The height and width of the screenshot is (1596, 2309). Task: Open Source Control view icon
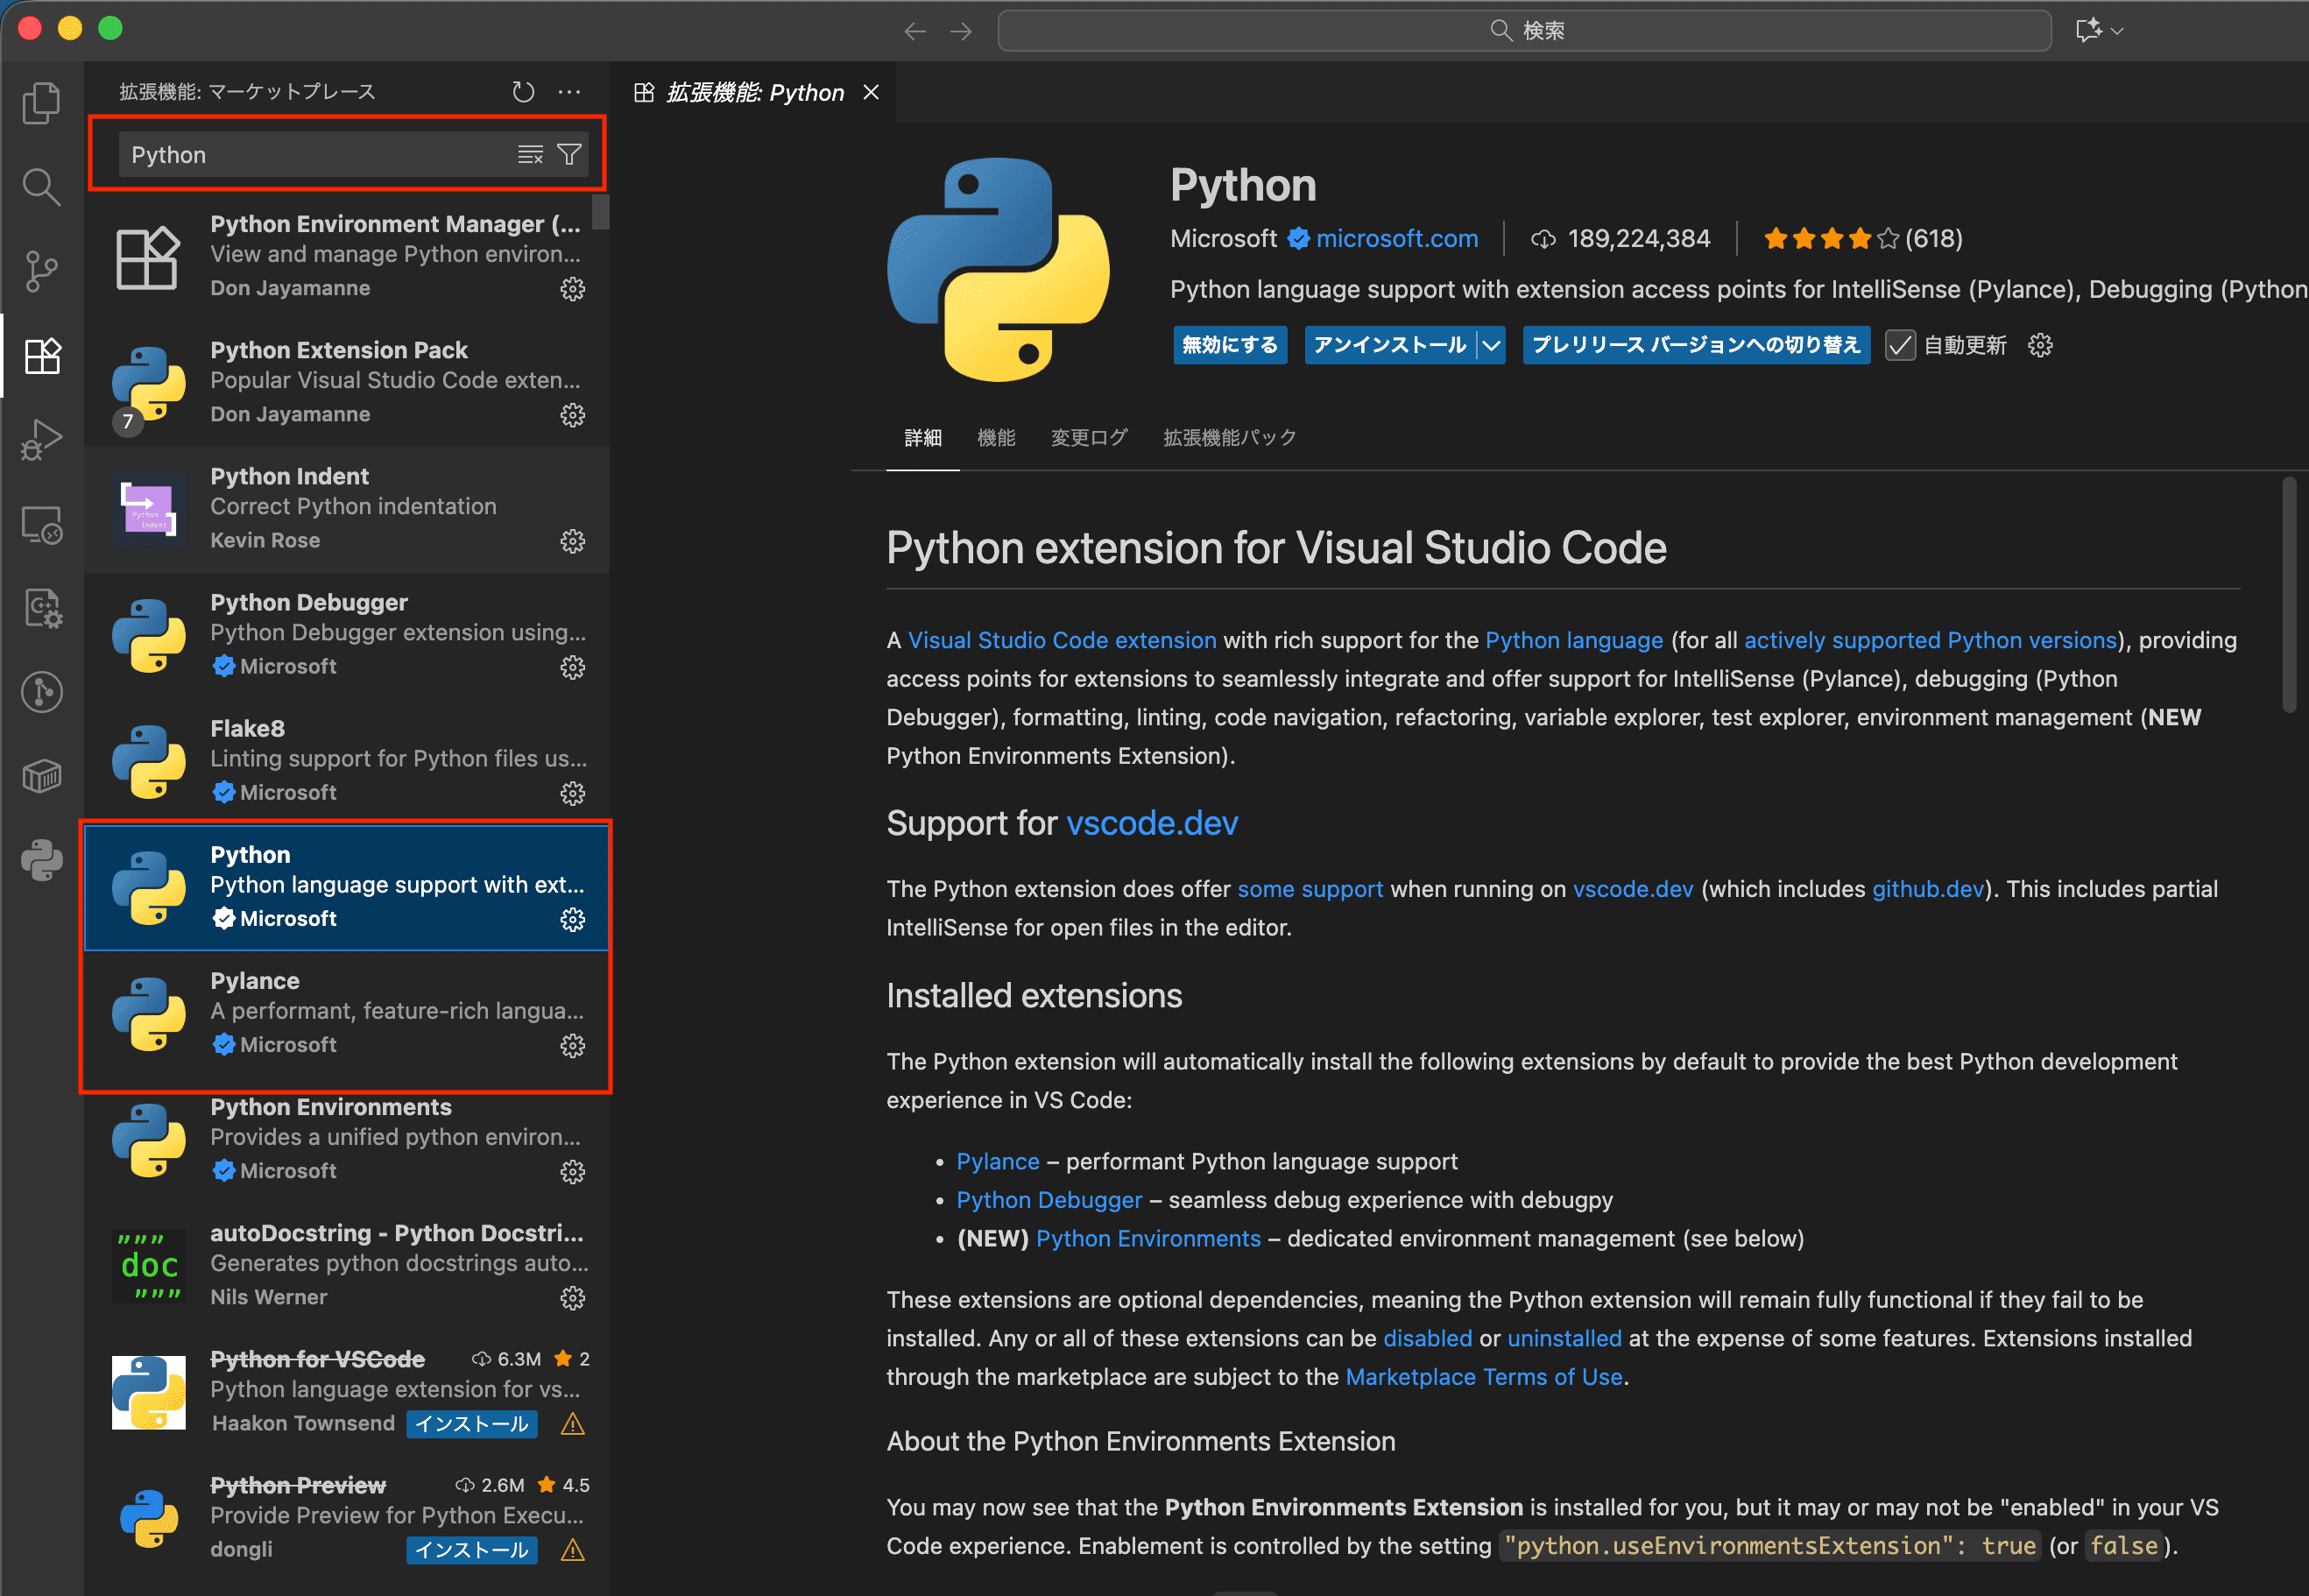tap(41, 271)
